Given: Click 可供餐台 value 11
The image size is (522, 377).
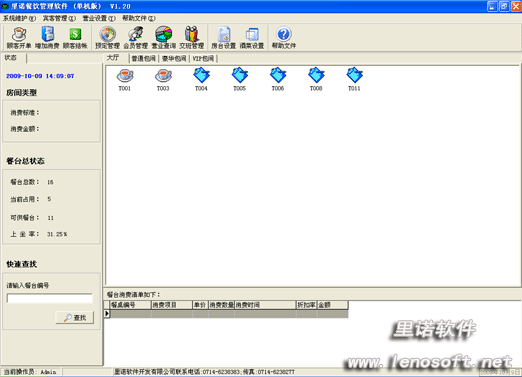Looking at the screenshot, I should click(50, 218).
